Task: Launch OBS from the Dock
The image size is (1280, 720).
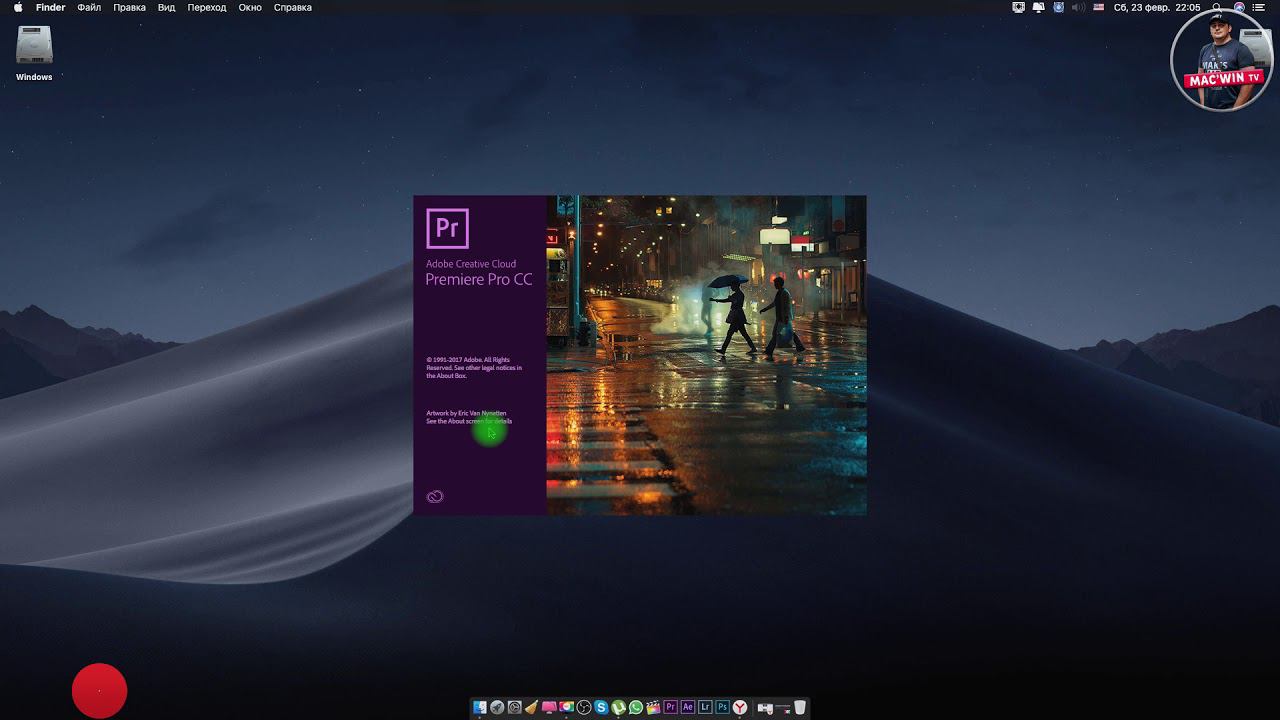Action: tap(584, 707)
